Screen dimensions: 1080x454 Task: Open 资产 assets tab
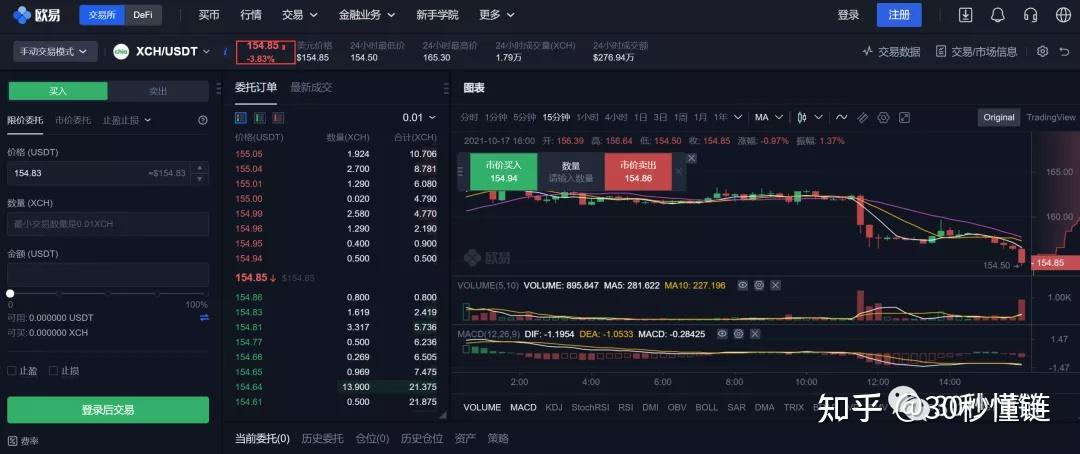point(465,438)
